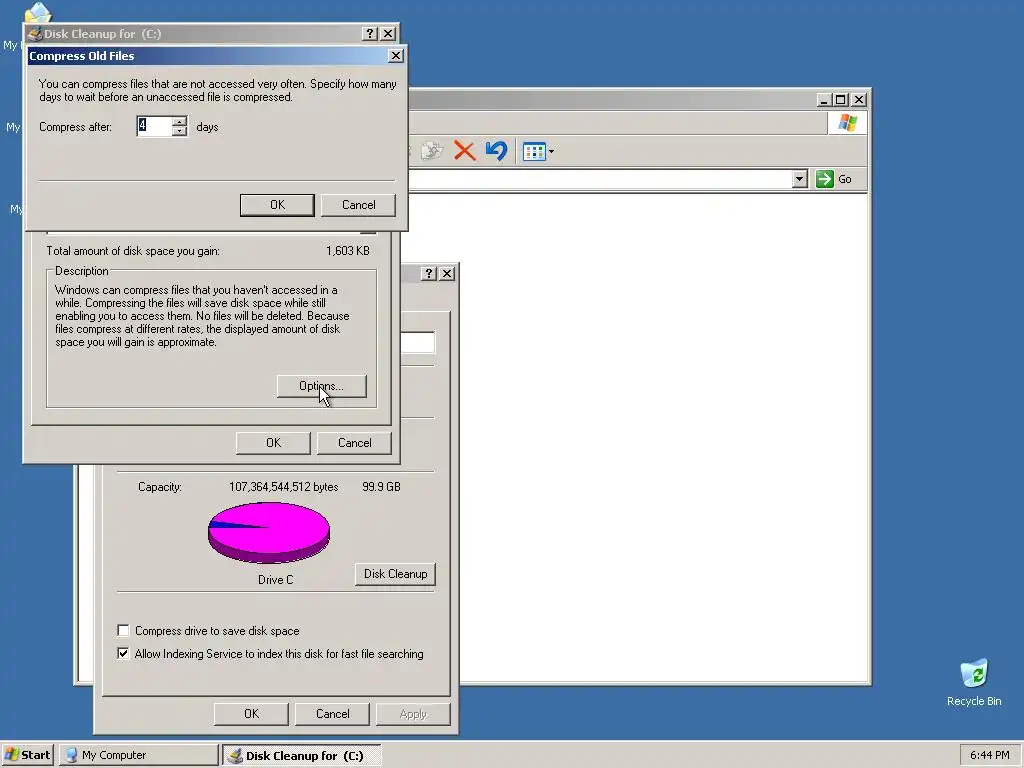The image size is (1024, 768).
Task: Close the My Computer window
Action: pos(859,99)
